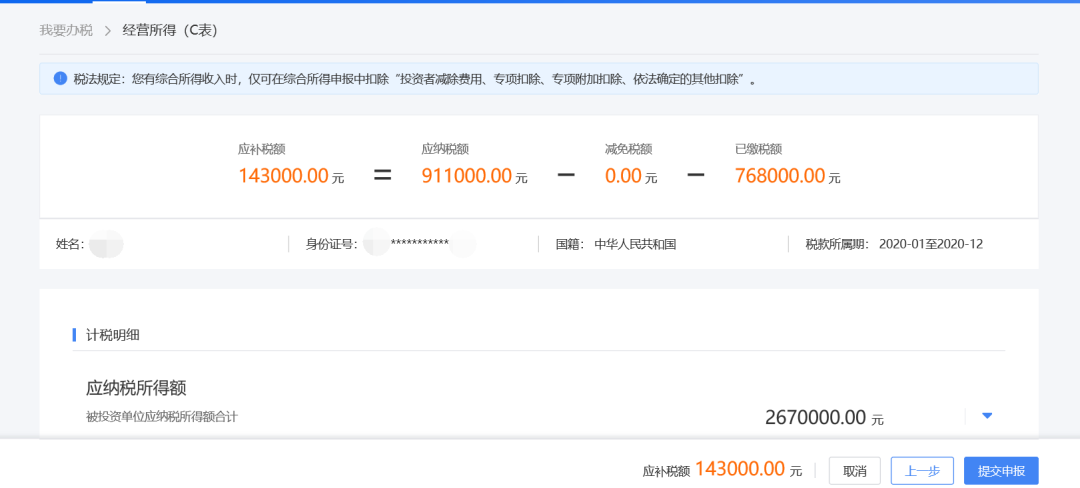This screenshot has height=488, width=1080.
Task: Select the 经营所得（C表） breadcrumb item
Action: pos(170,31)
